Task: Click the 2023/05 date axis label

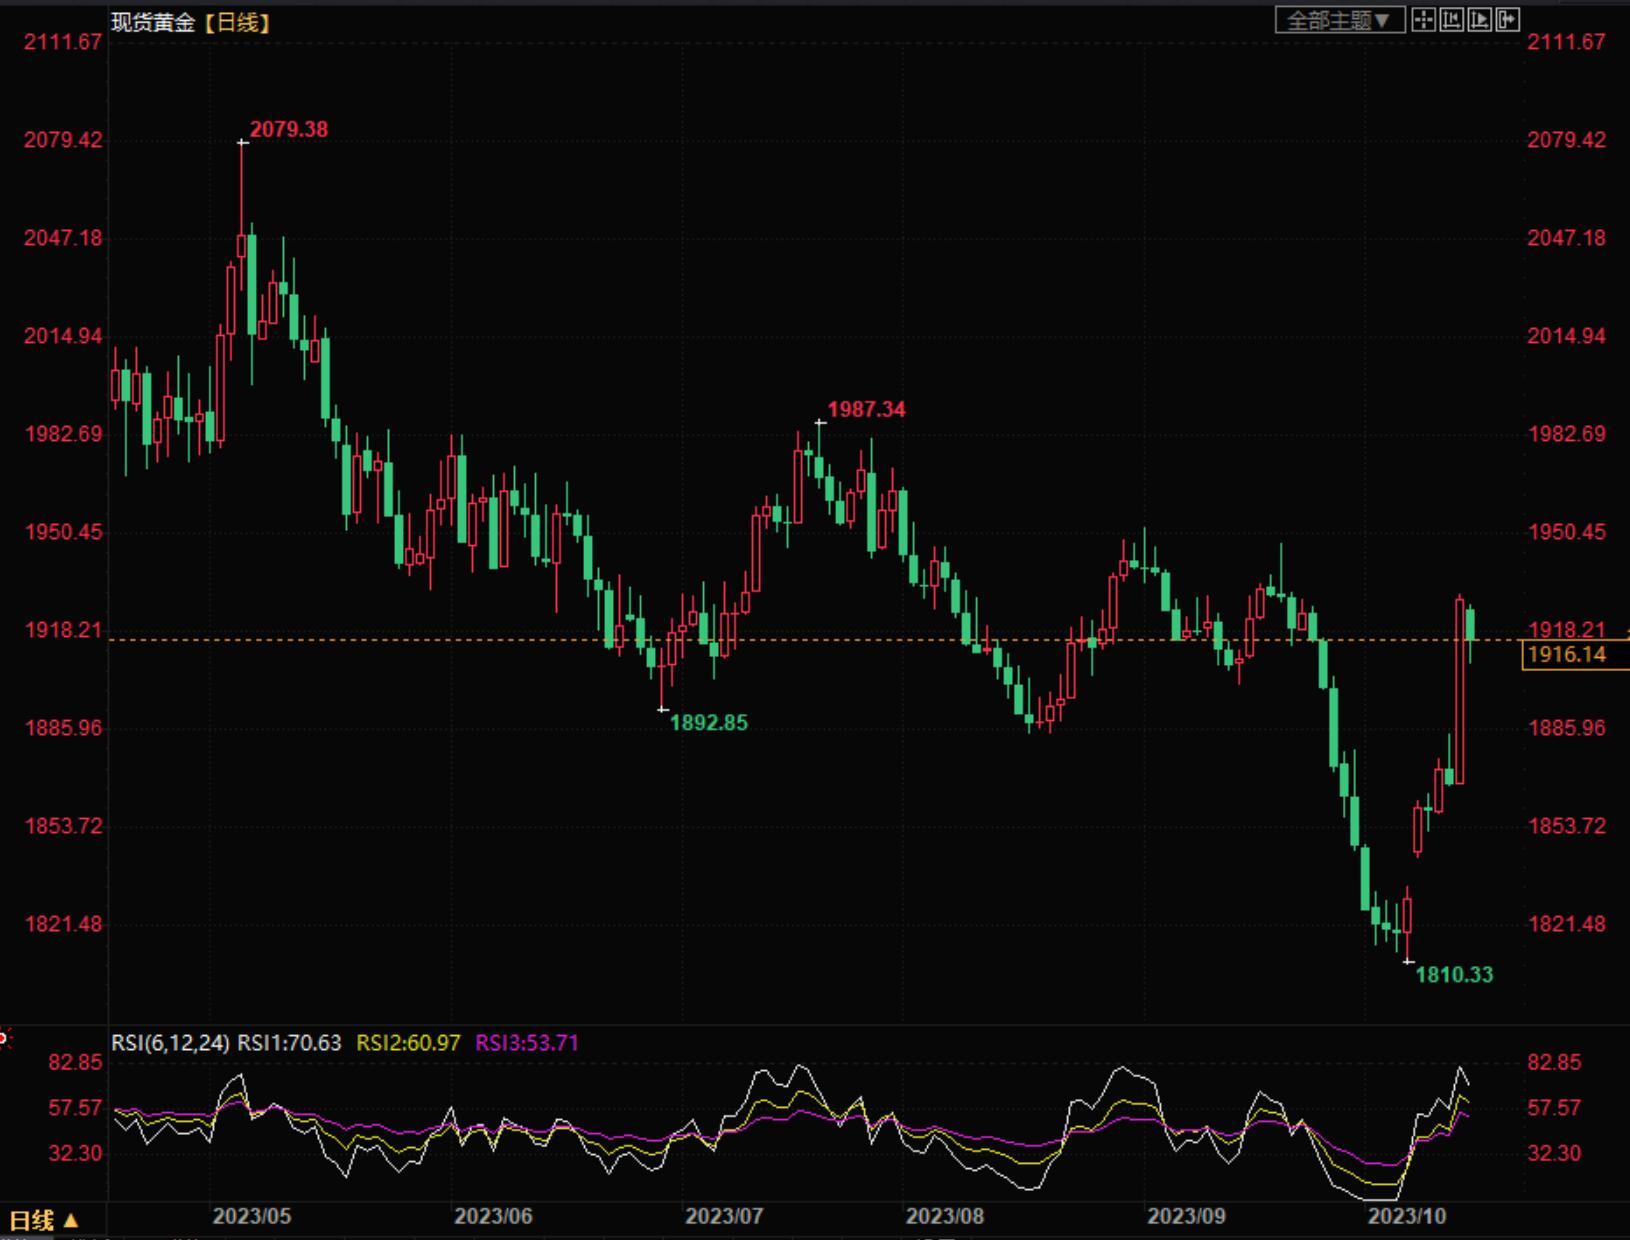Action: click(252, 1216)
